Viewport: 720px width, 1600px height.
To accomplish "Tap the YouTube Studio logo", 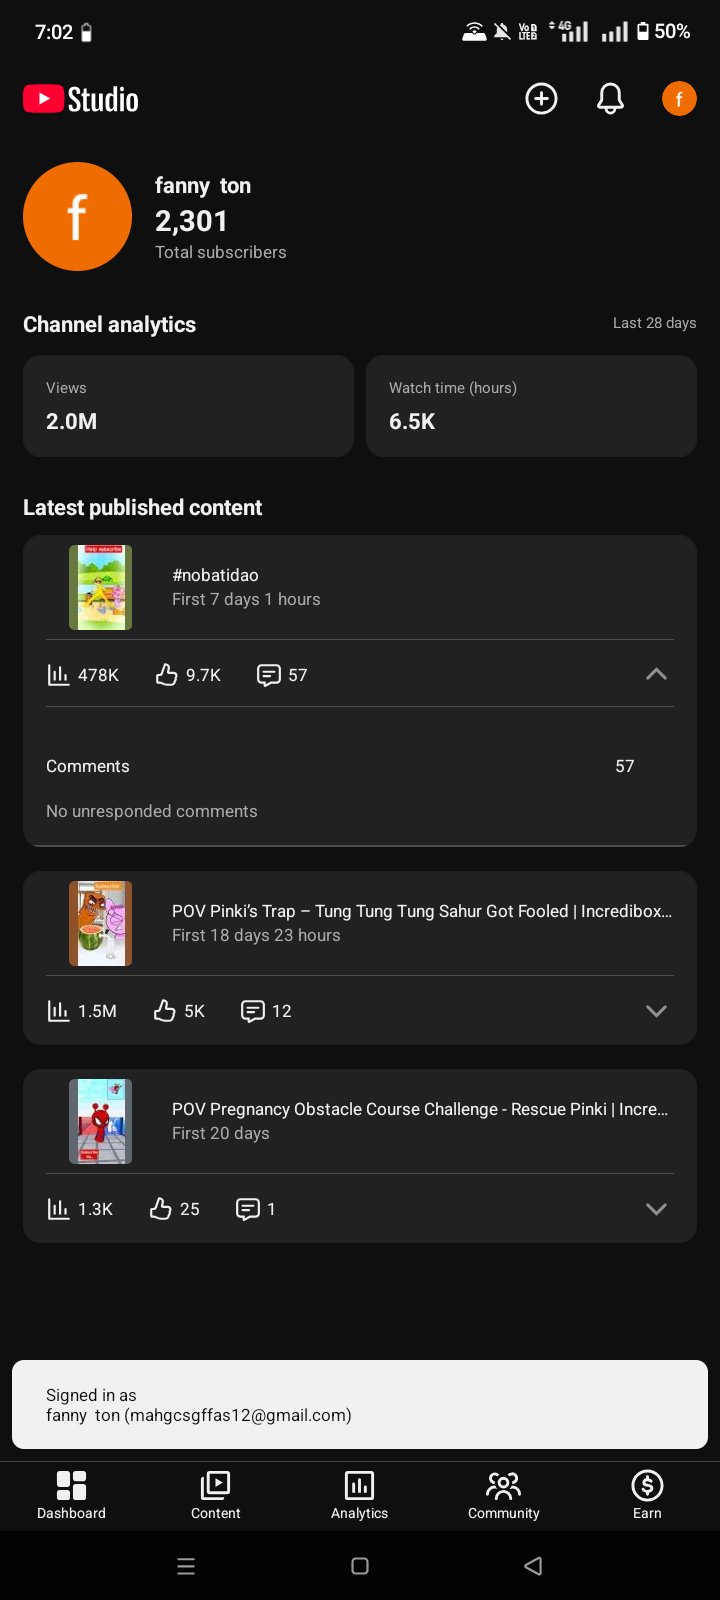I will point(81,99).
